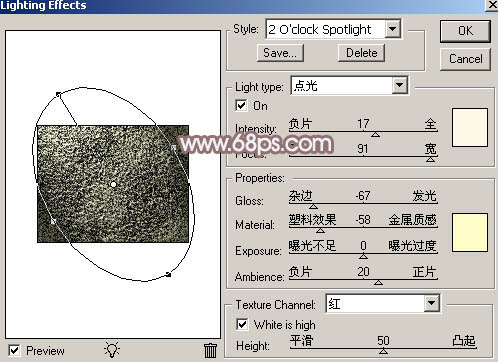Toggle the White is high checkbox

pyautogui.click(x=242, y=324)
